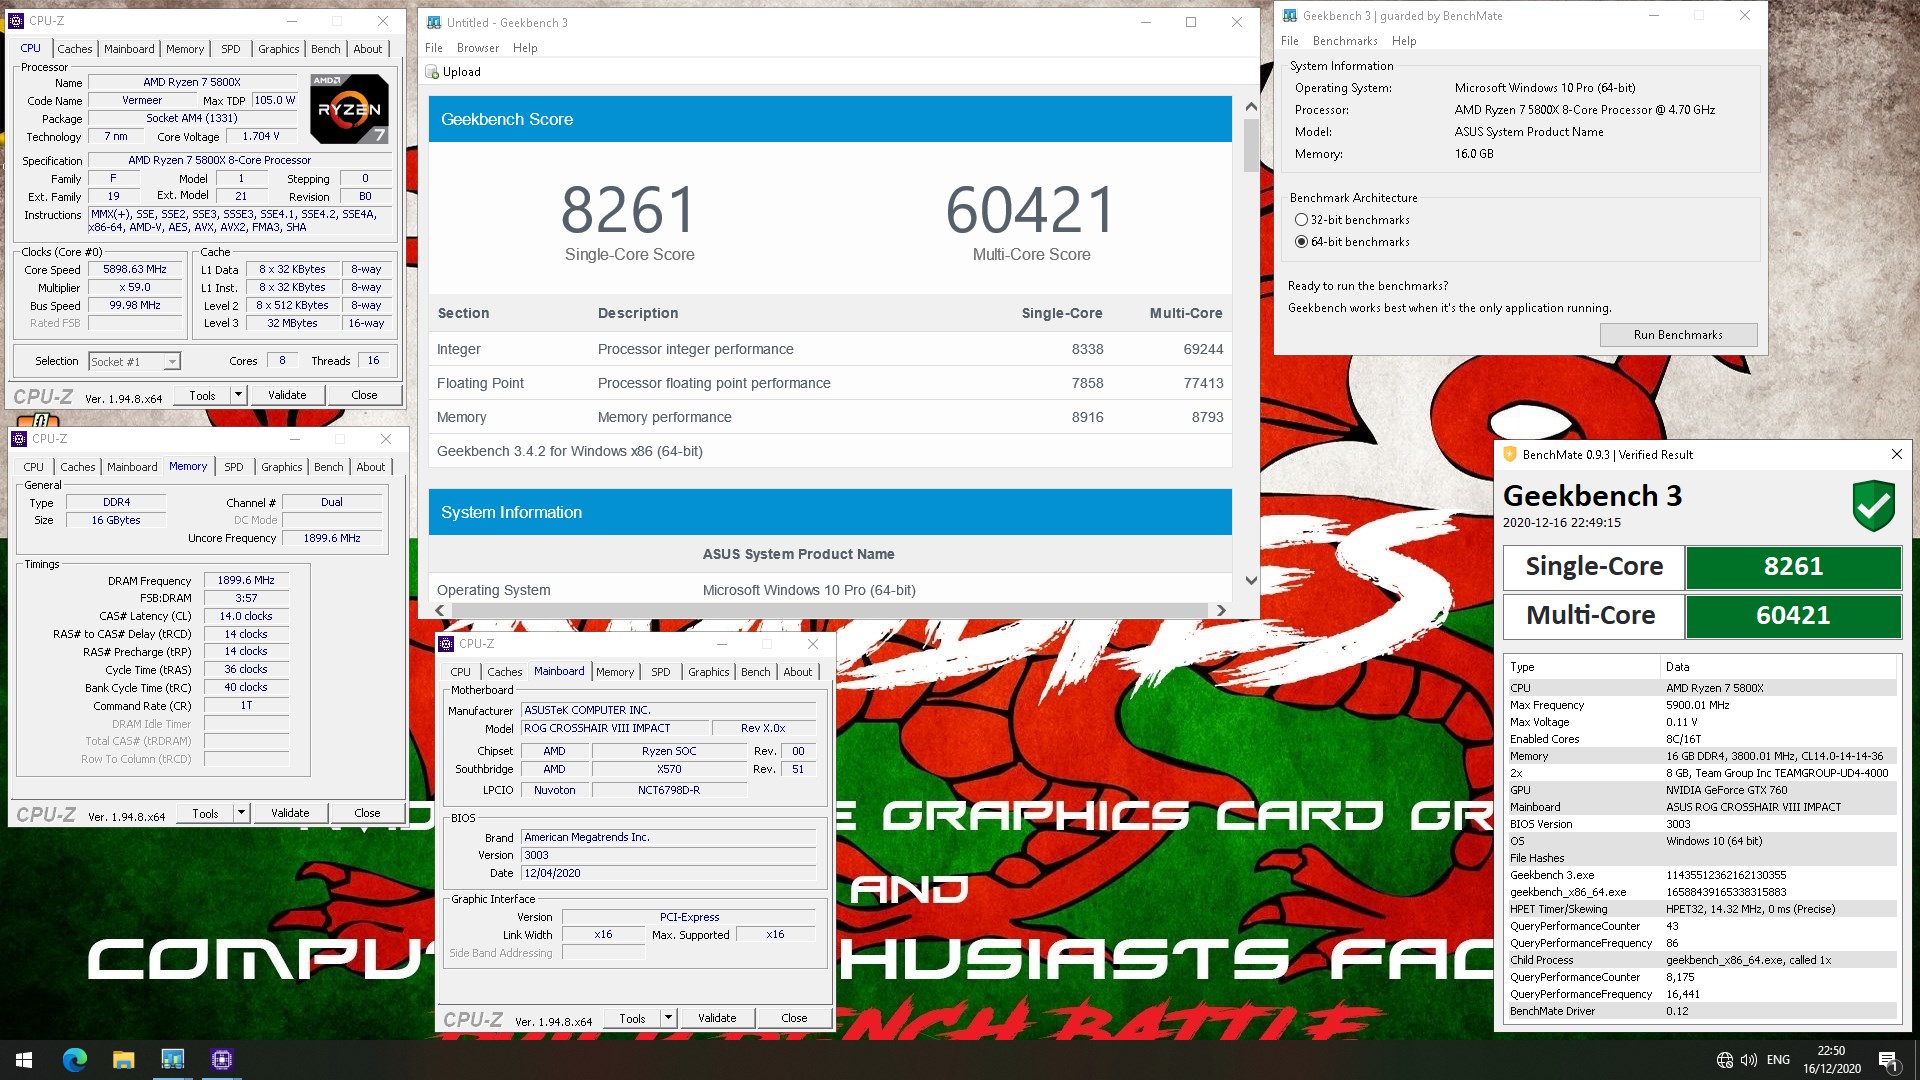Click Multi-Core 60421 score in BenchMate
1920x1080 pixels.
(x=1793, y=616)
